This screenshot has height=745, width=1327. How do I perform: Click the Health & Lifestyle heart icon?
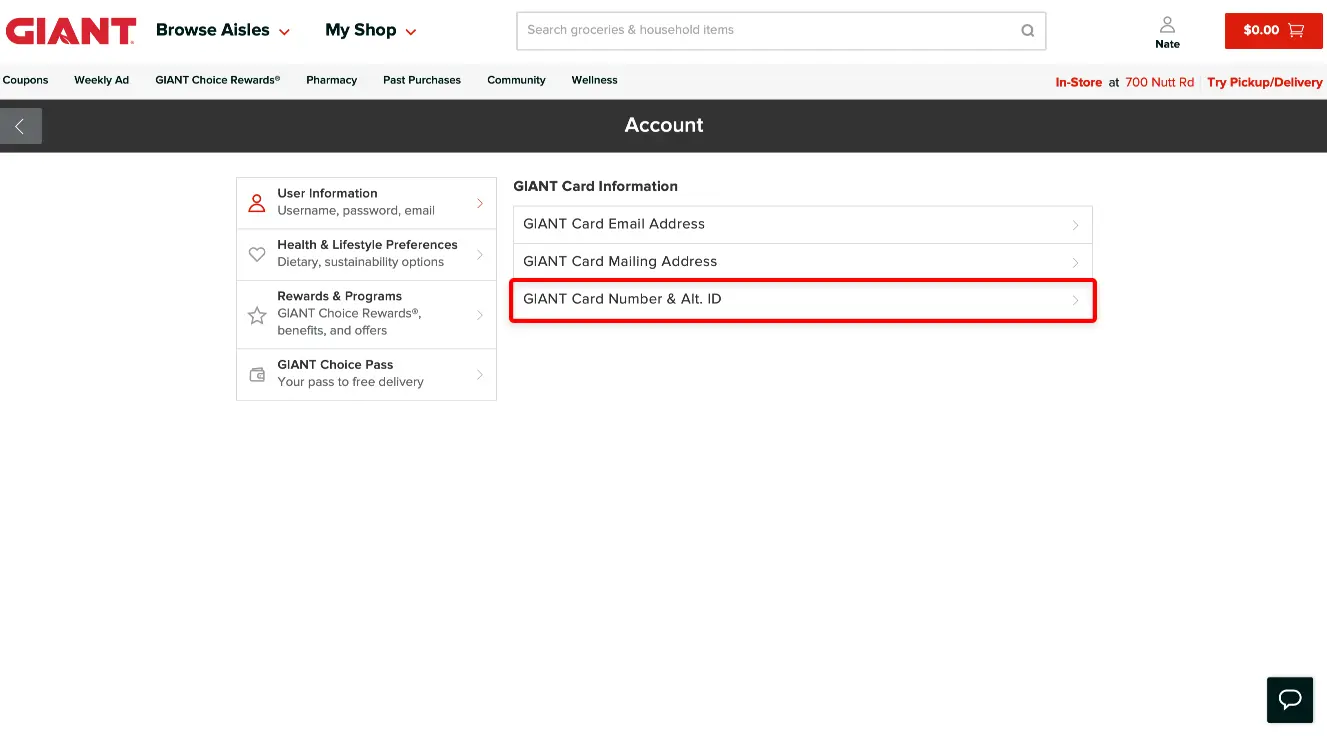257,254
